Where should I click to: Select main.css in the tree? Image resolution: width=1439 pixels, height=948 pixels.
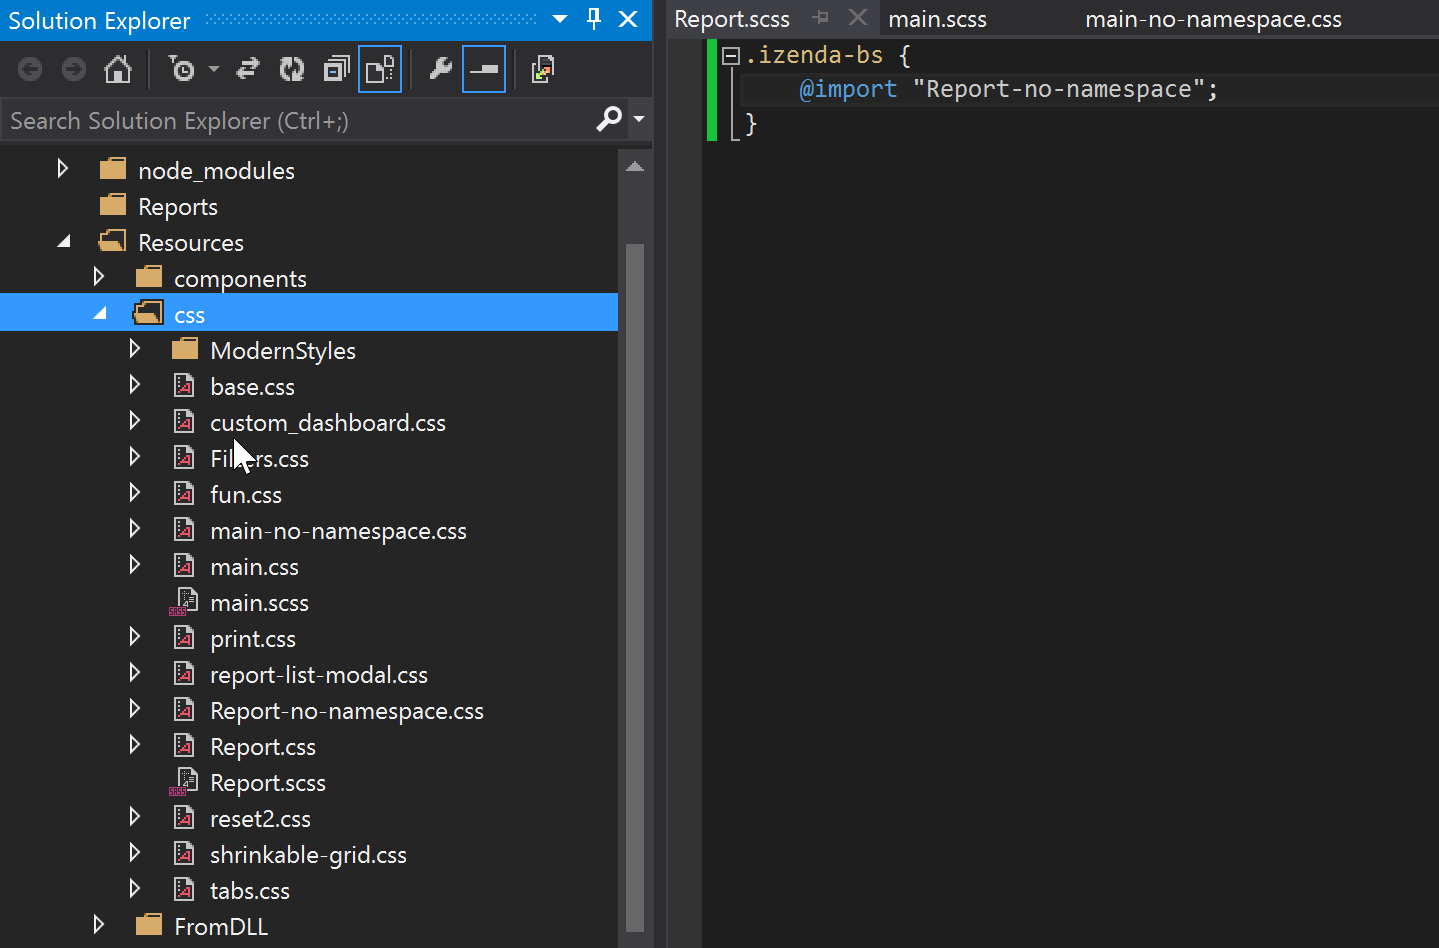click(x=254, y=567)
